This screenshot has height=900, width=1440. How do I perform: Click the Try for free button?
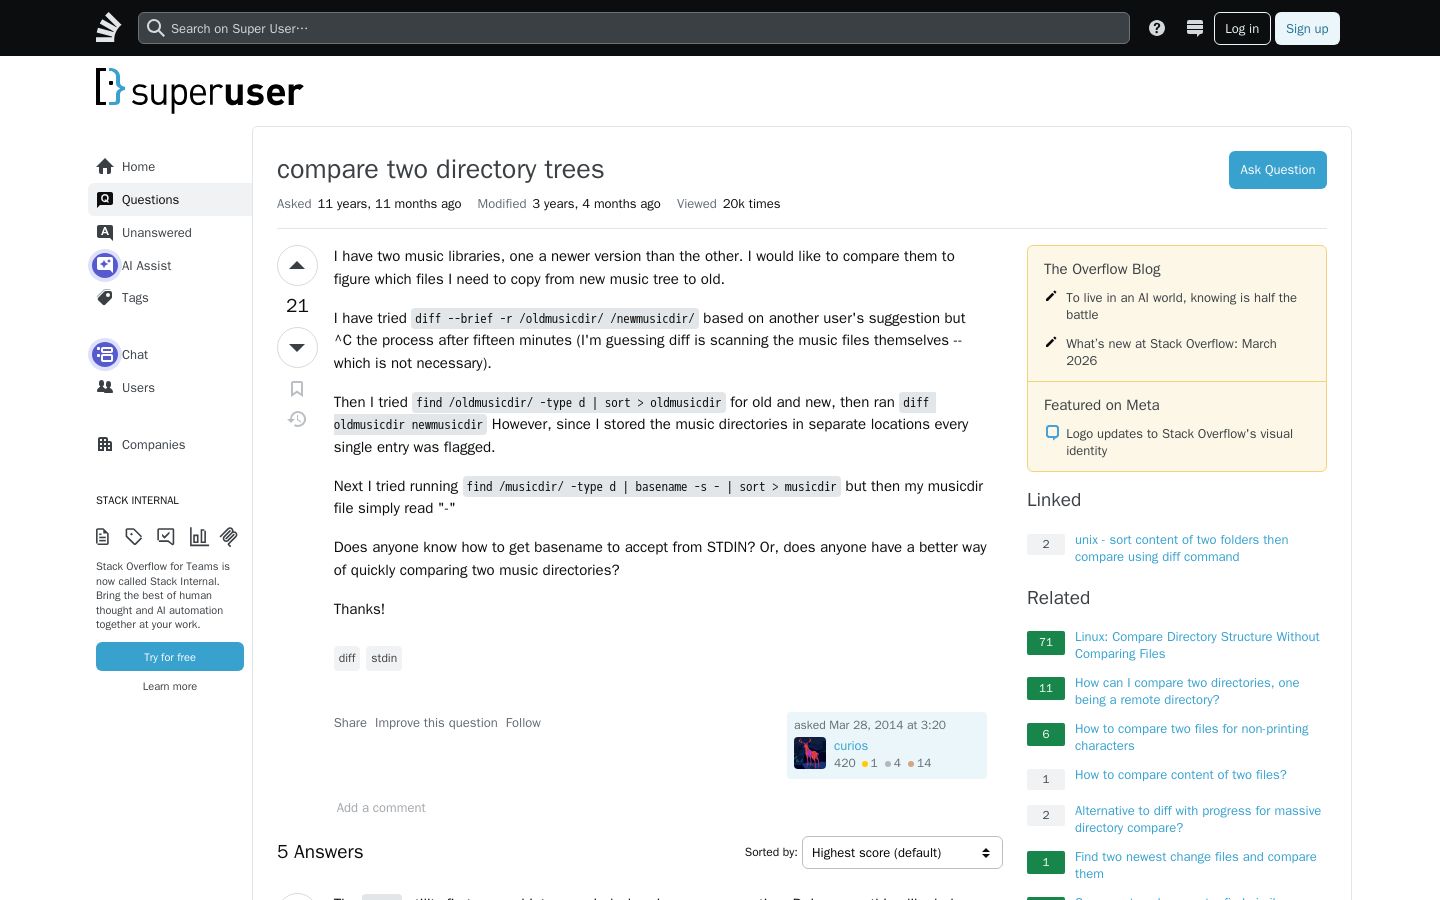(170, 657)
